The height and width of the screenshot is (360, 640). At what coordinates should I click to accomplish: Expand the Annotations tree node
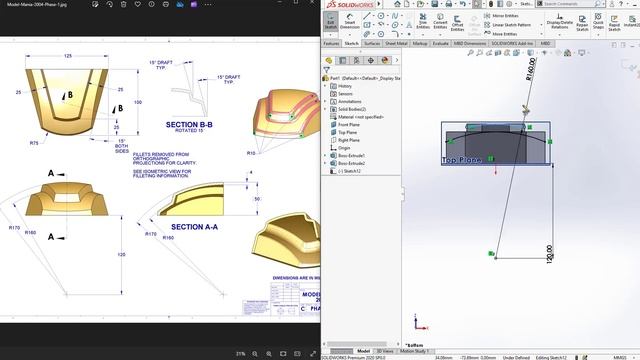(325, 102)
